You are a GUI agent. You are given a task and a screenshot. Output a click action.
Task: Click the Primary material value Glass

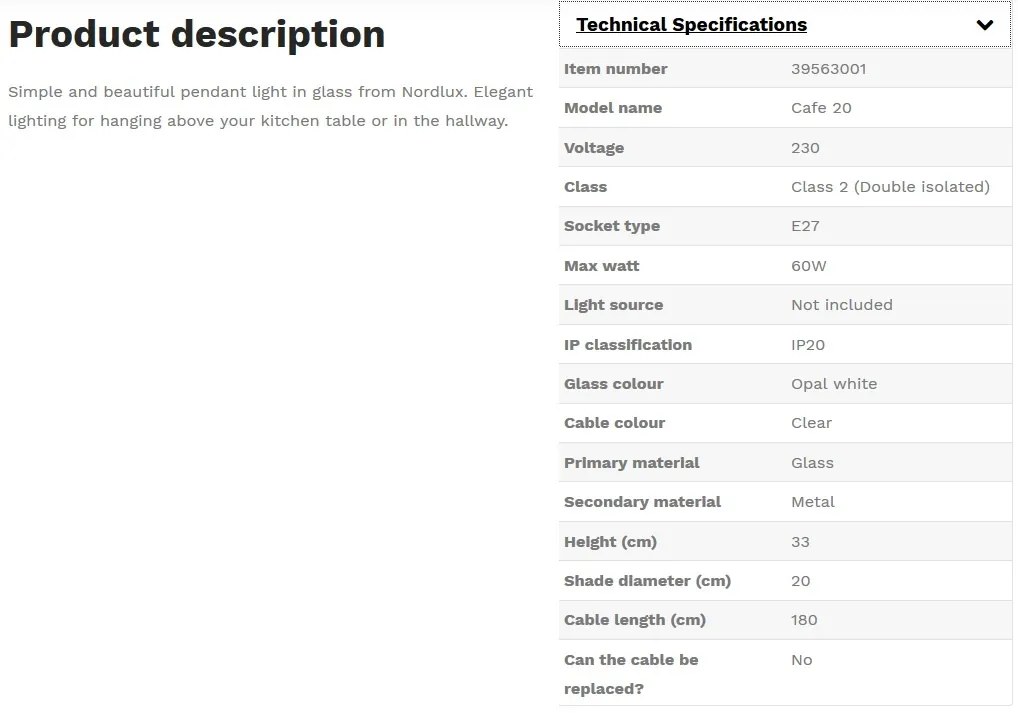click(812, 463)
